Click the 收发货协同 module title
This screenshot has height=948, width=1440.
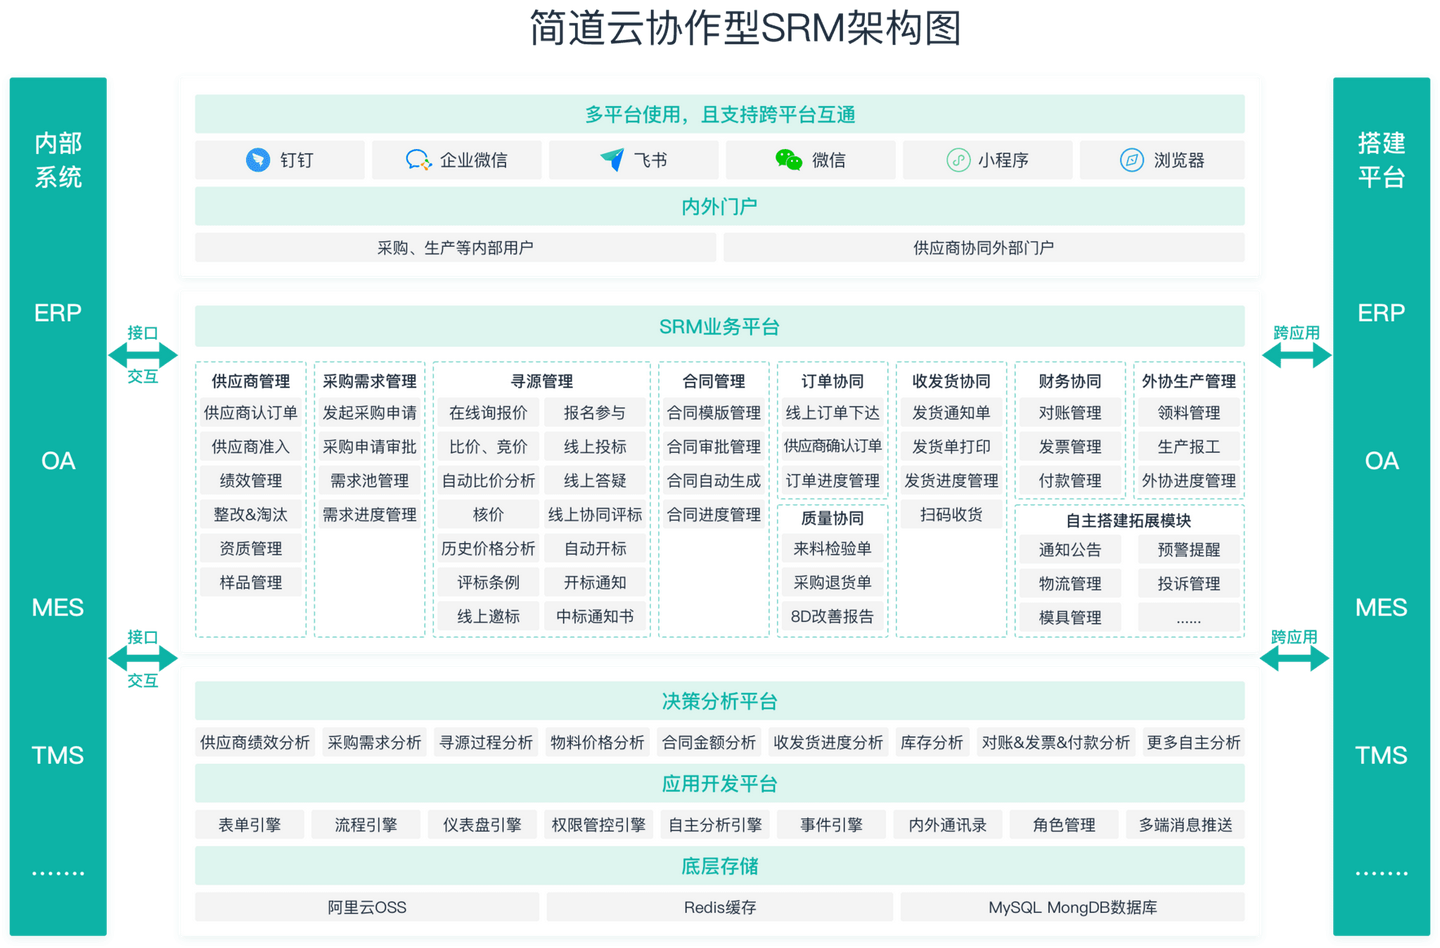click(x=951, y=381)
